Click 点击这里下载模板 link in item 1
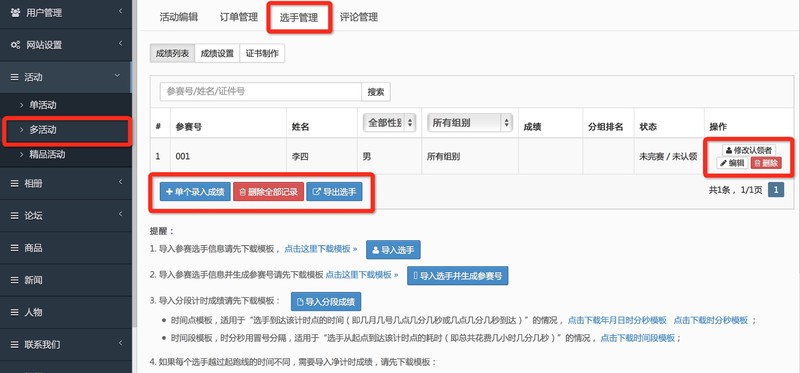The width and height of the screenshot is (800, 373). click(x=320, y=250)
